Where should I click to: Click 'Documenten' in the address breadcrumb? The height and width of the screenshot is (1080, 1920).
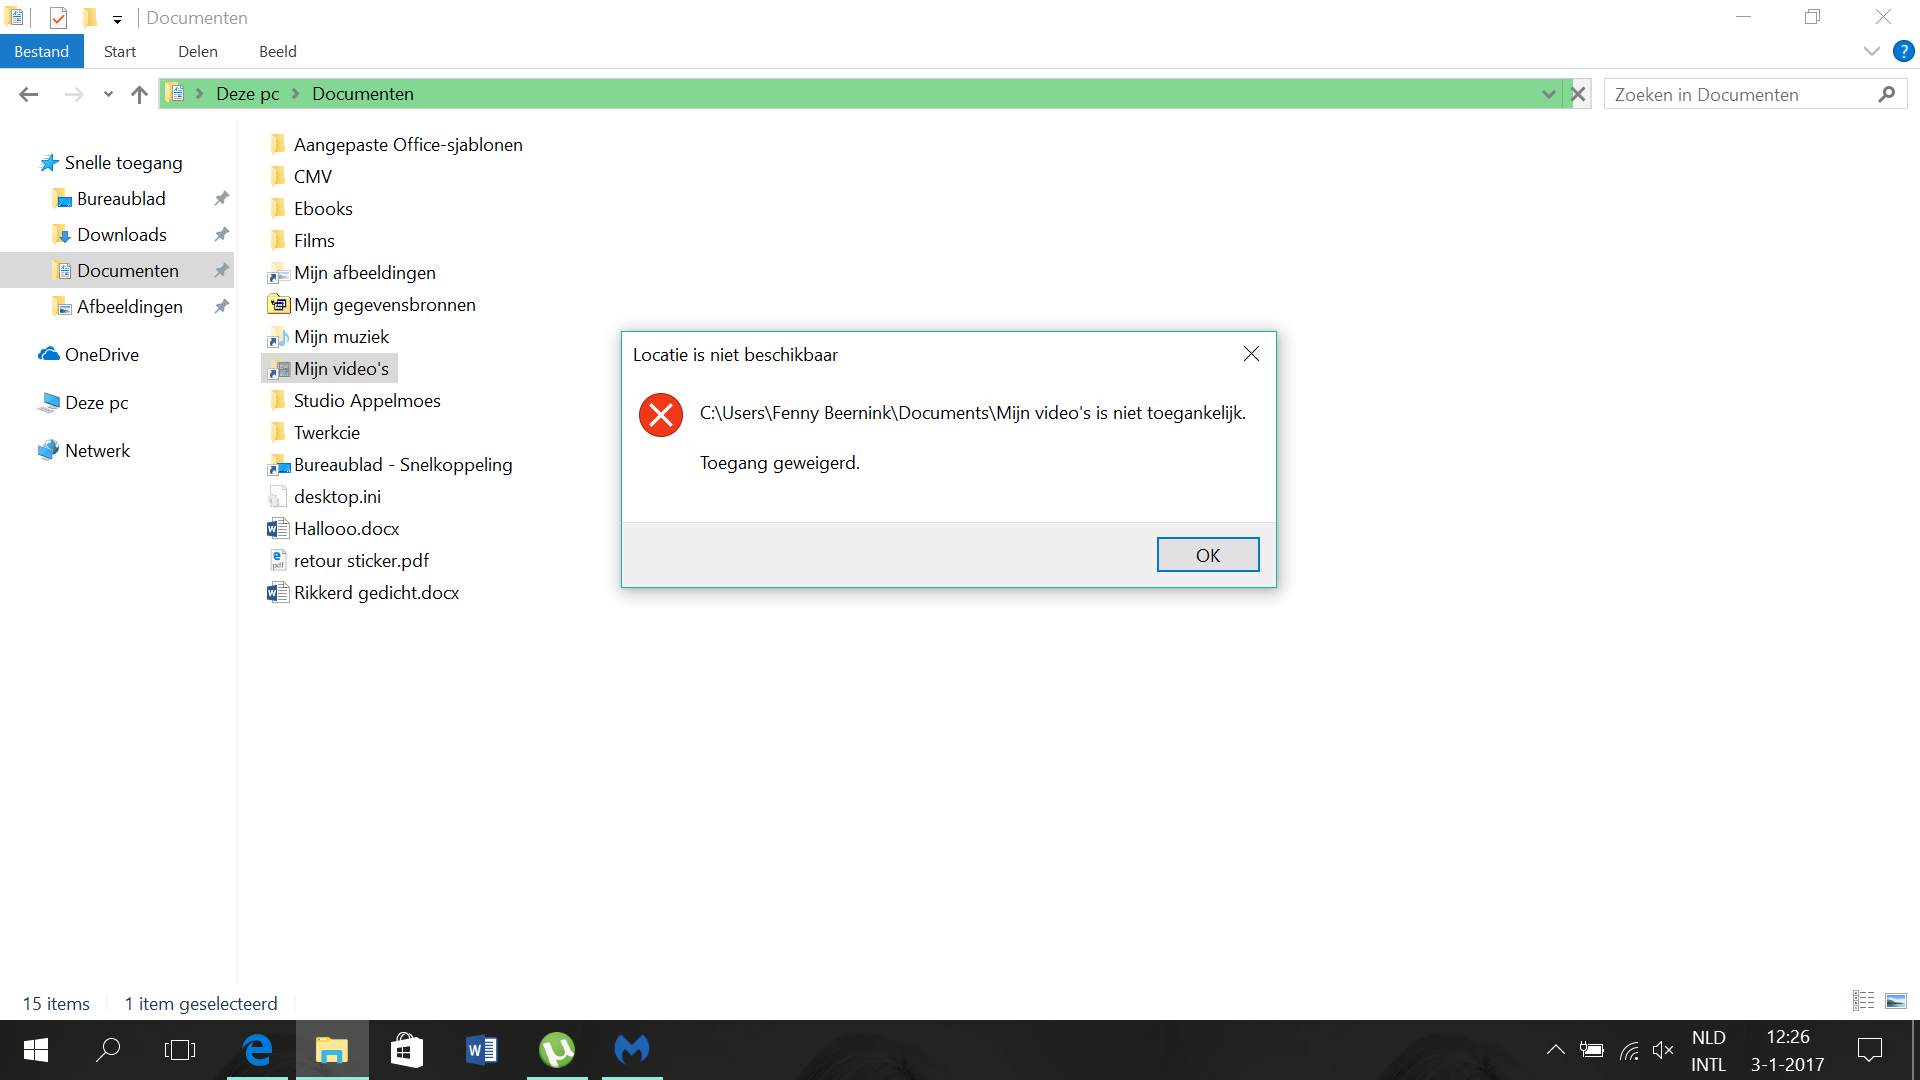click(363, 94)
